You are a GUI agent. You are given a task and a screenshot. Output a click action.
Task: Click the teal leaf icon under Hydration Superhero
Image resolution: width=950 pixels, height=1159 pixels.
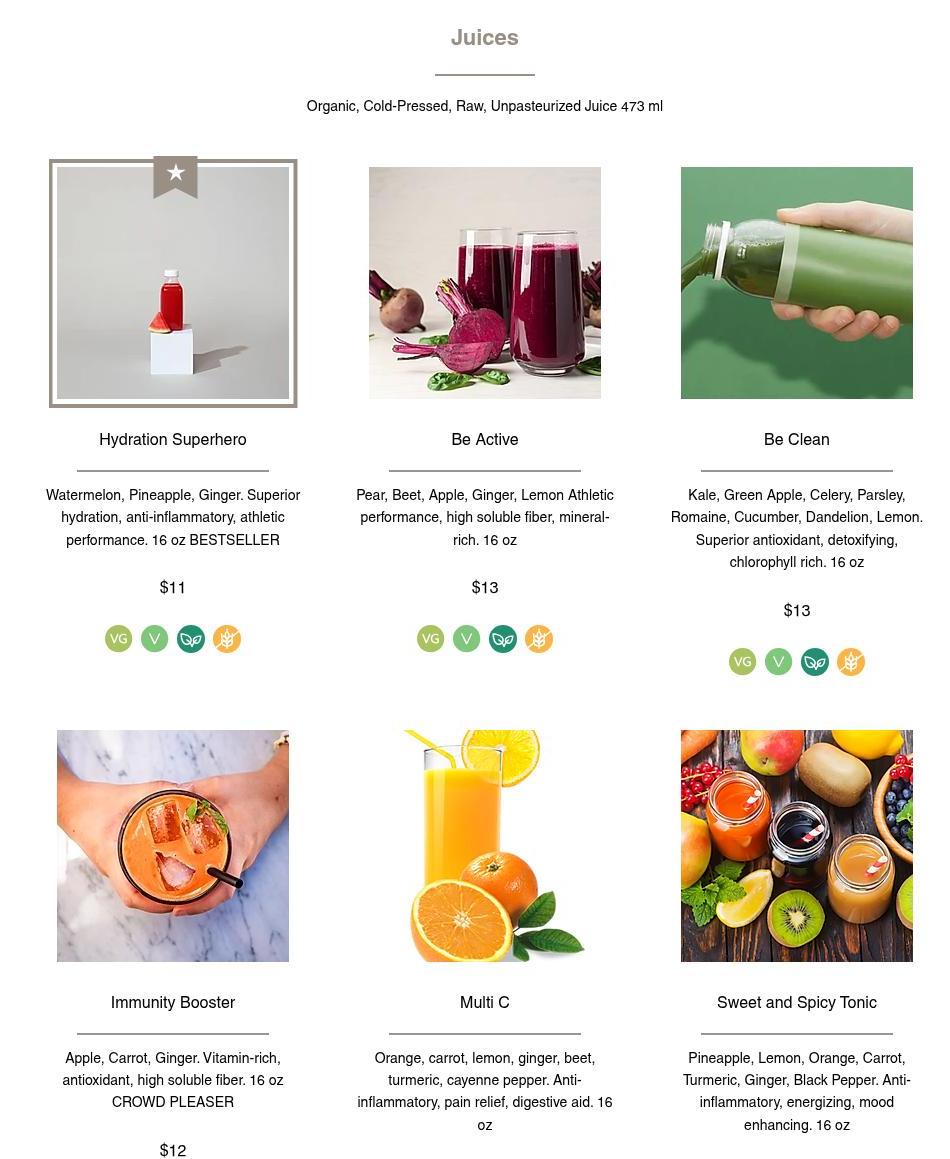(191, 639)
